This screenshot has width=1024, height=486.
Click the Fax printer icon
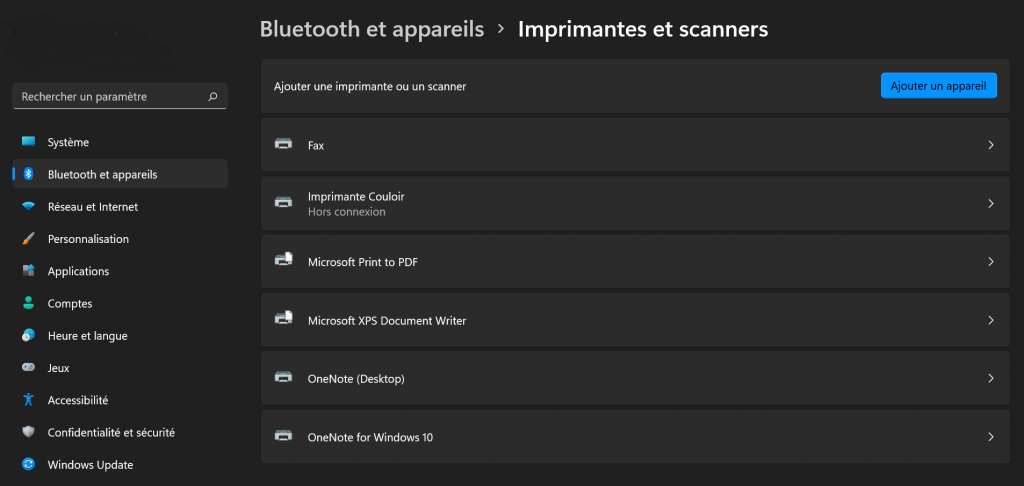(283, 145)
